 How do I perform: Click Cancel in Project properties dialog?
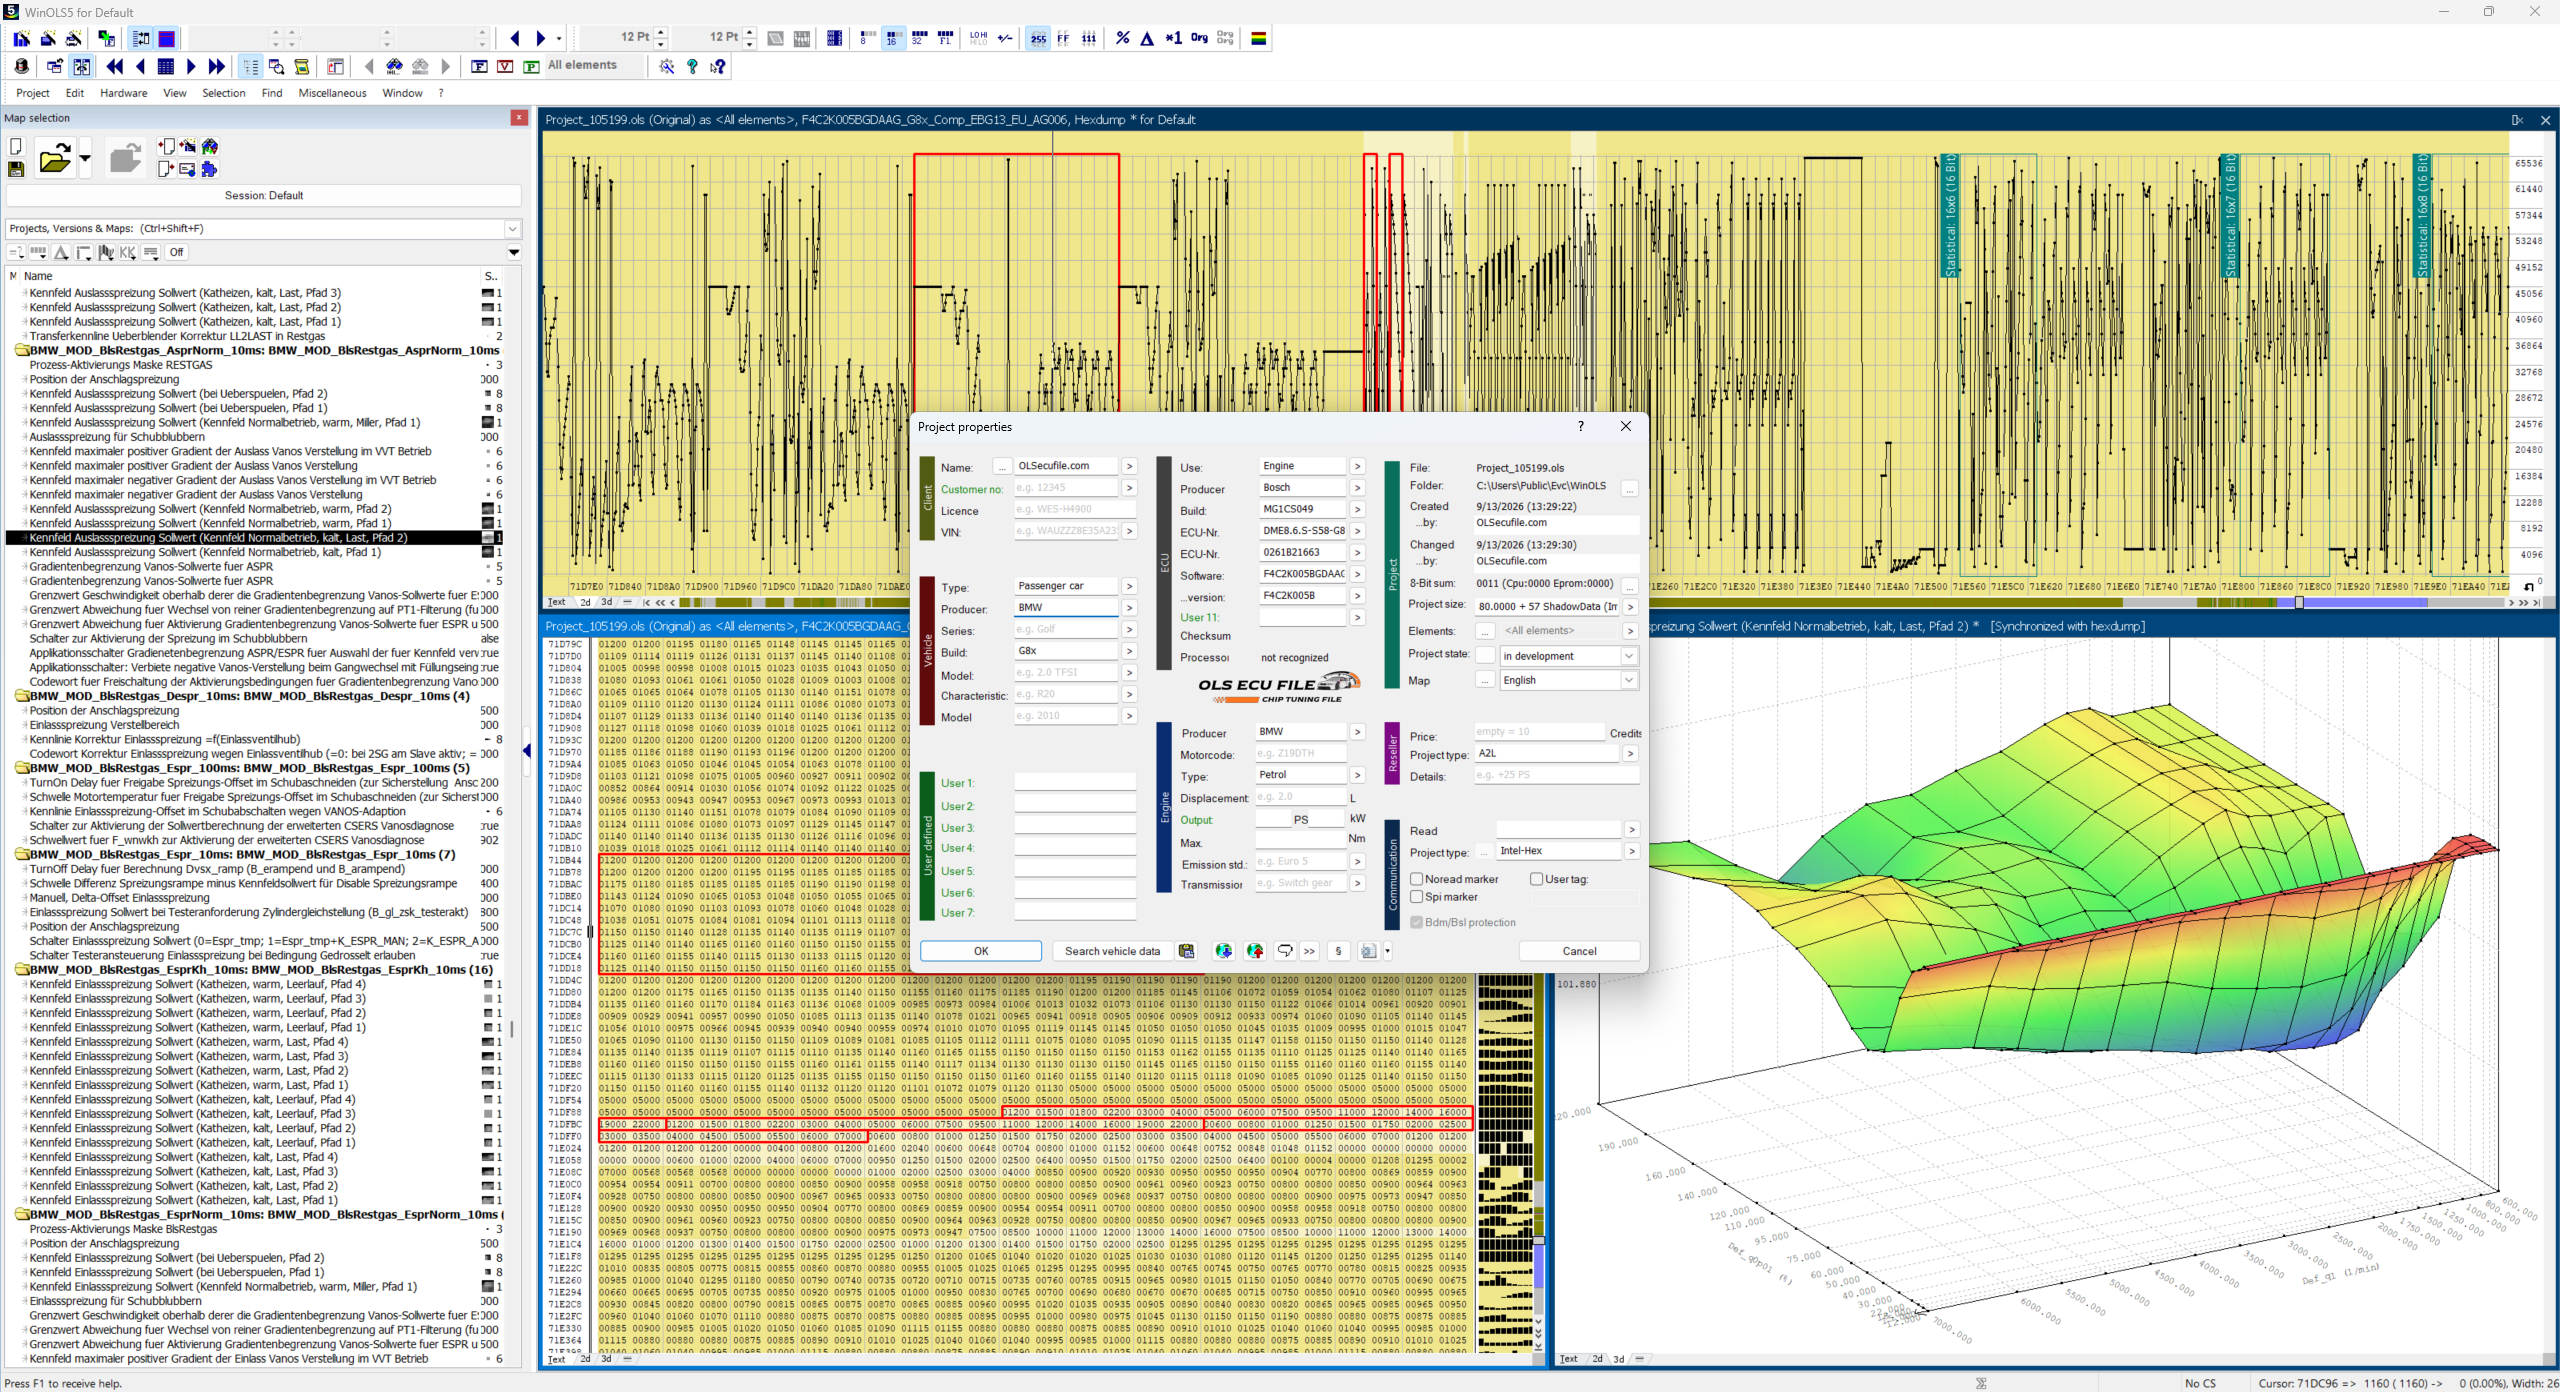click(x=1579, y=951)
